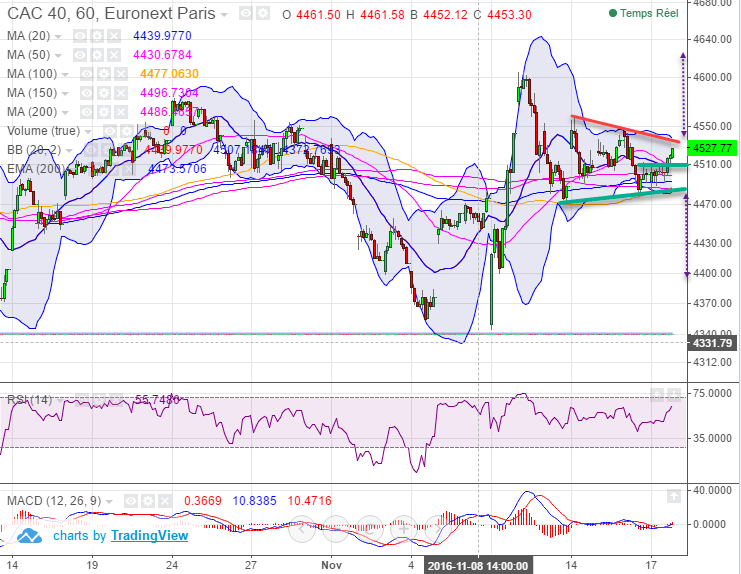741x574 pixels.
Task: Click the Temps Réel status label
Action: pyautogui.click(x=648, y=15)
